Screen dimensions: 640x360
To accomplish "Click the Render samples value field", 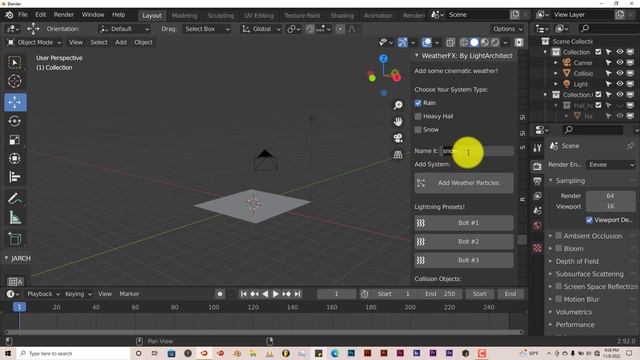I will click(610, 196).
